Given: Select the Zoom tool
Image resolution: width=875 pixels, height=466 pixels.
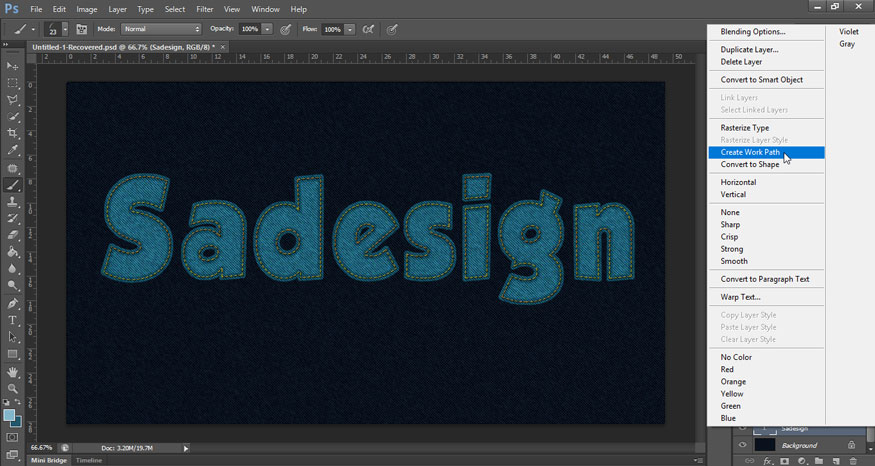Looking at the screenshot, I should coord(12,388).
